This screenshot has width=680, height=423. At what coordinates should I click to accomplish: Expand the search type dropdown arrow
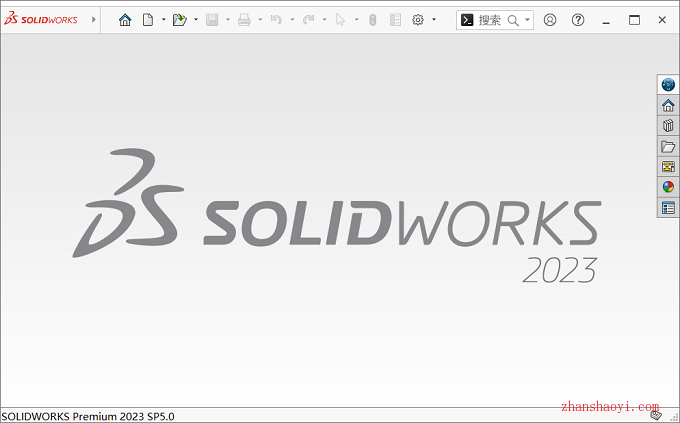coord(527,20)
